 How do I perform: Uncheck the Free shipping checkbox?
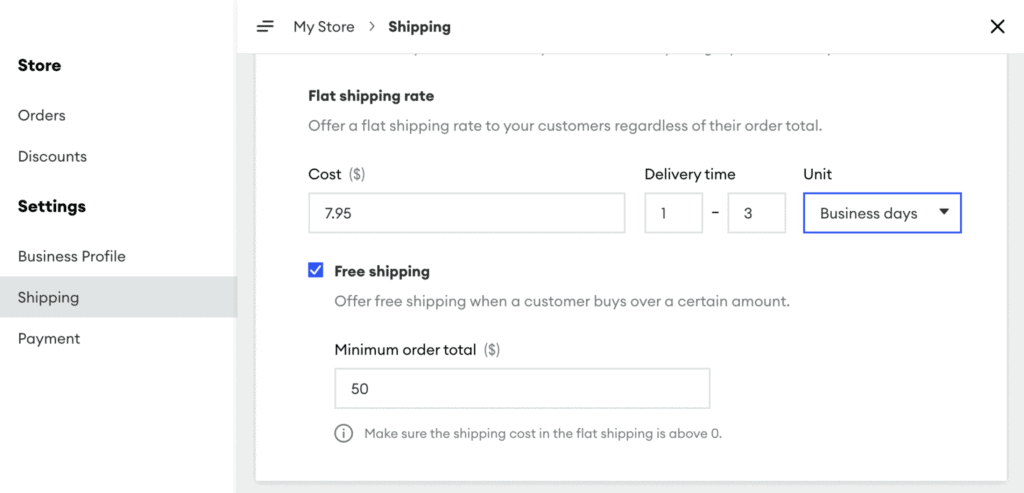[315, 270]
